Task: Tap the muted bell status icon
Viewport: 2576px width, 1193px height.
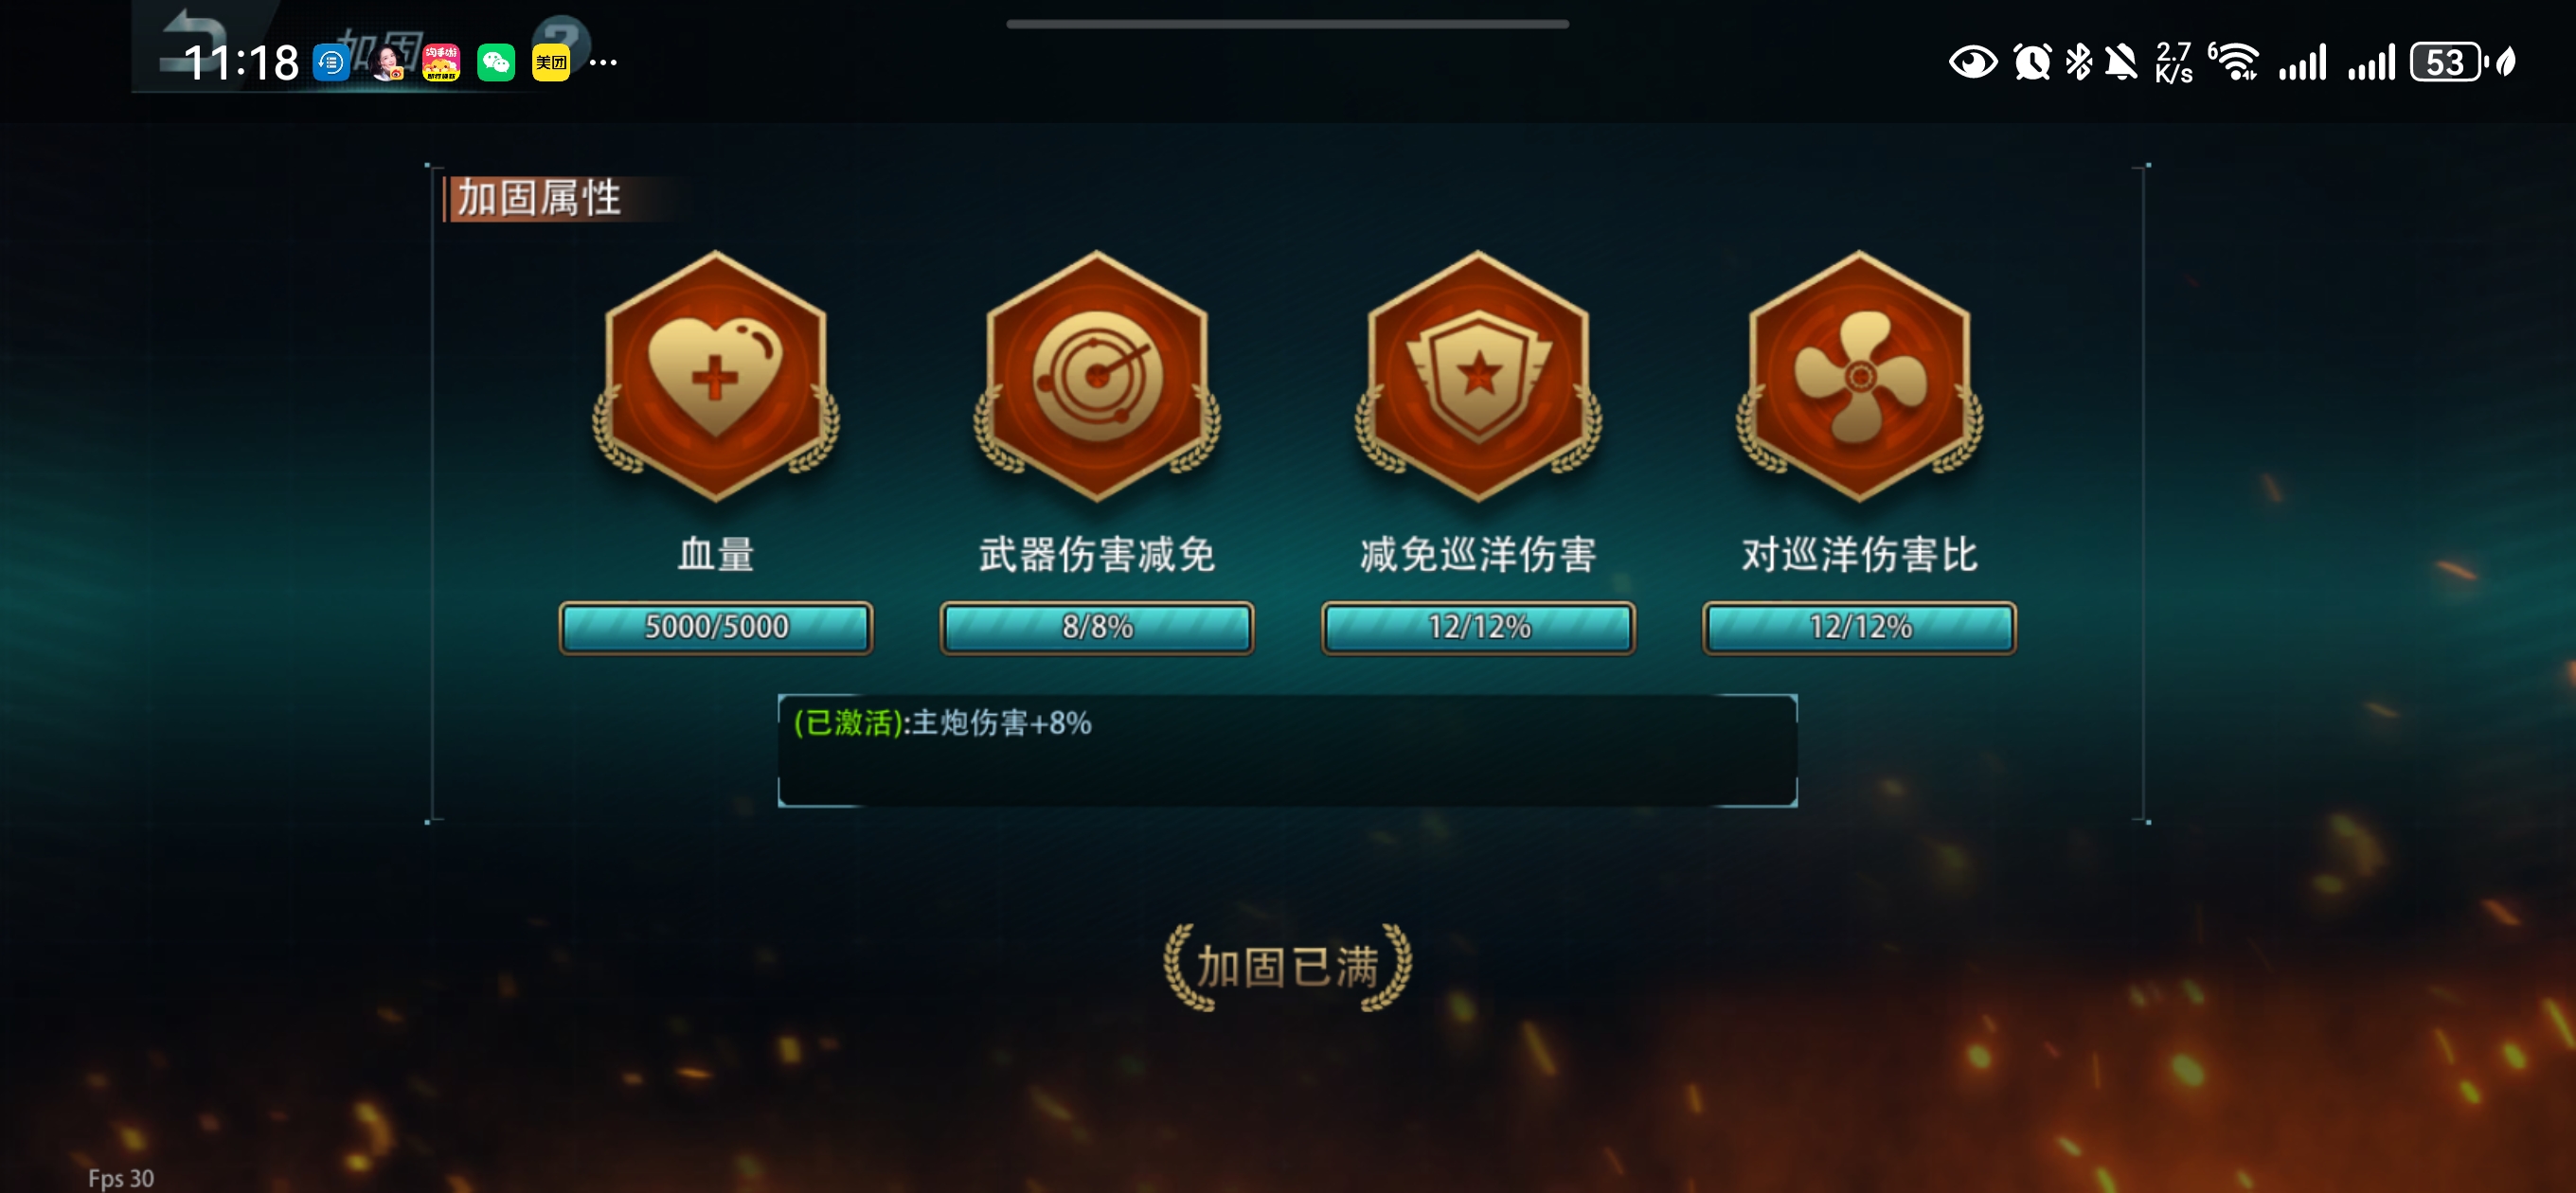Action: [2121, 63]
